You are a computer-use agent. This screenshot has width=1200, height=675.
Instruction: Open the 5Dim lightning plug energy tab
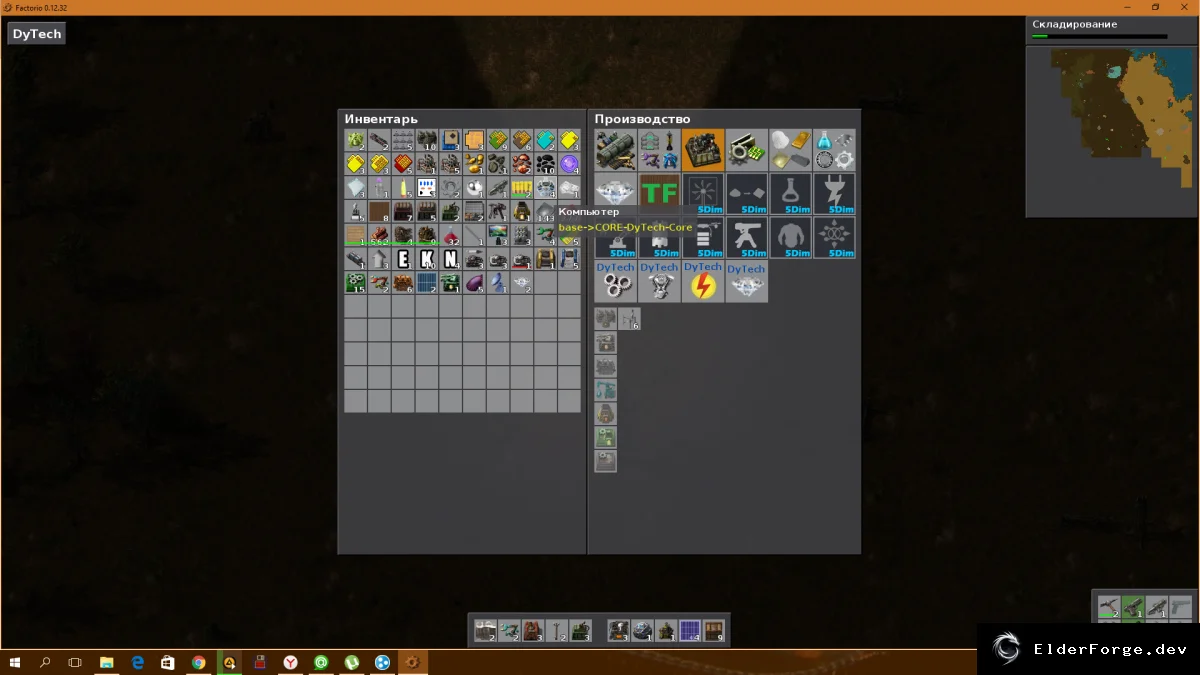(834, 194)
